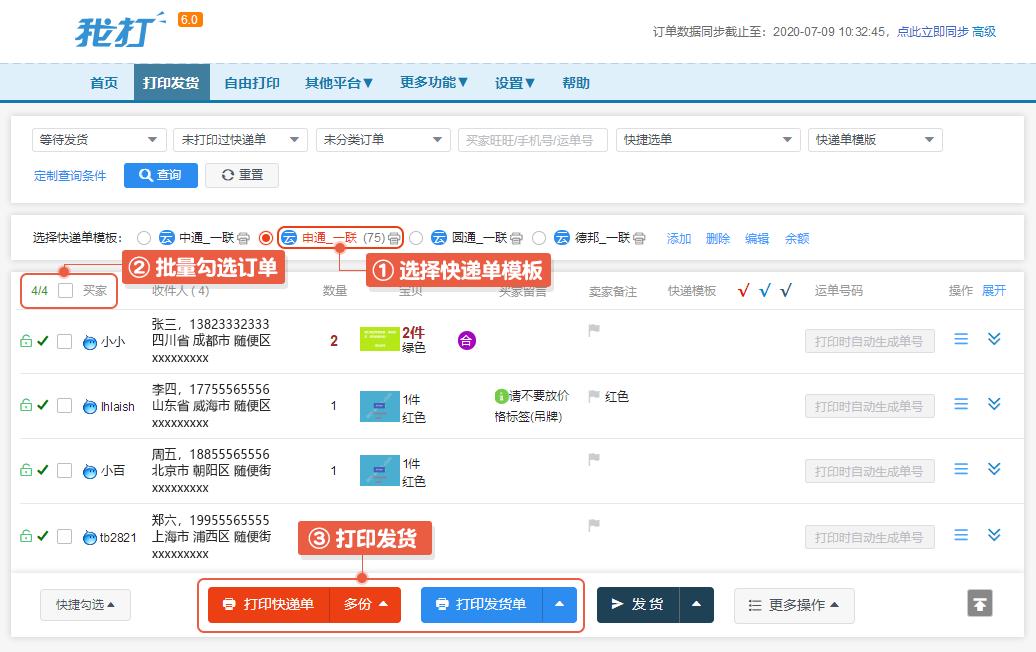This screenshot has width=1036, height=652.
Task: Expand the 快捷勾选 menu at bottom left
Action: 85,604
